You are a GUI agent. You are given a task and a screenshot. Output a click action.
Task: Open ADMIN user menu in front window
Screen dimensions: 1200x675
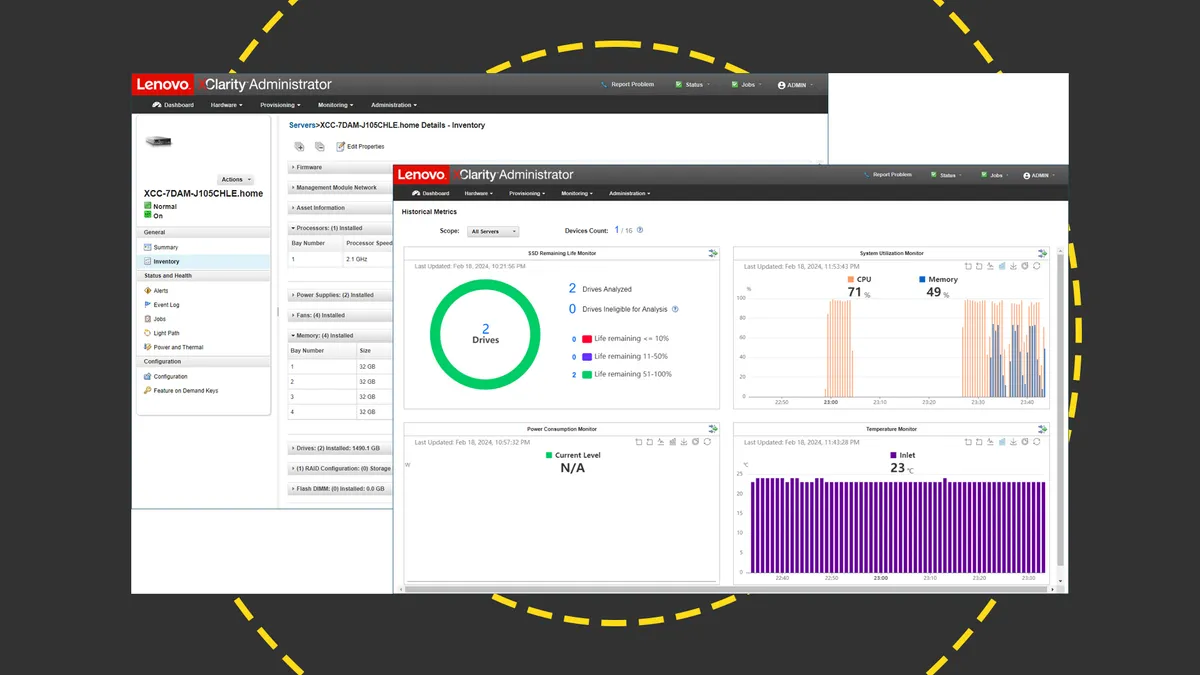point(1039,175)
